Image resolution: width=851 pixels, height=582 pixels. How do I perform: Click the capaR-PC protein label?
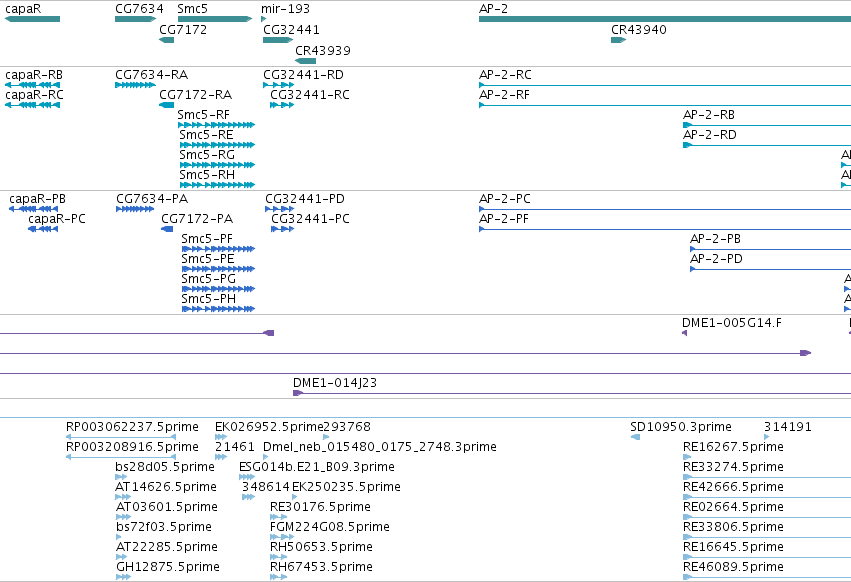tap(57, 219)
